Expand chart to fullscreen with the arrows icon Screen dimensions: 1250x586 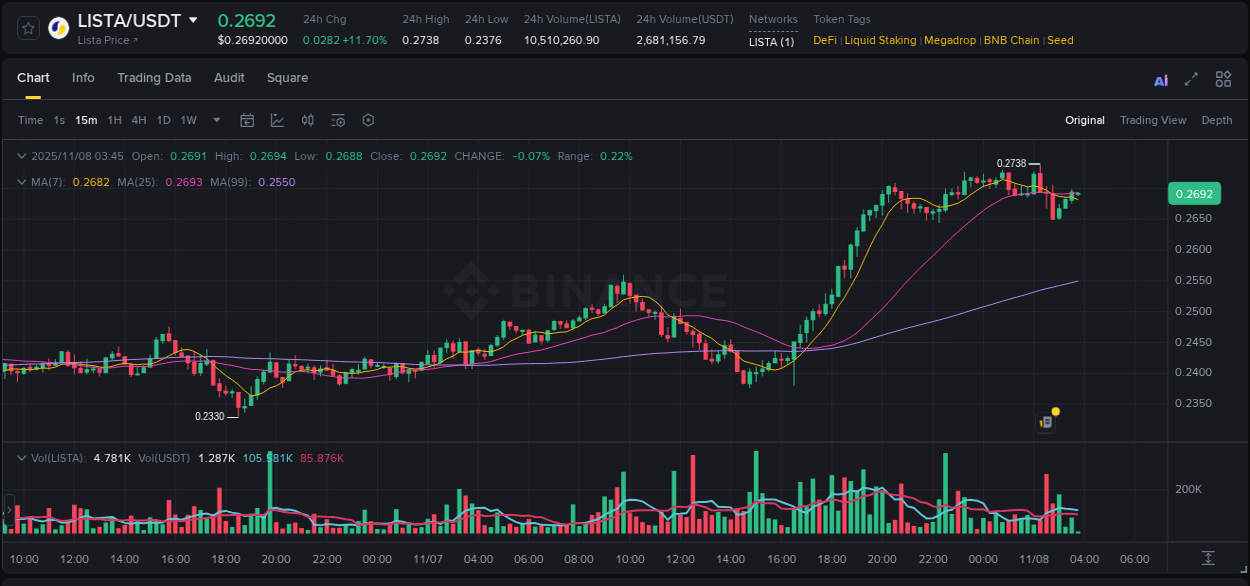tap(1191, 78)
